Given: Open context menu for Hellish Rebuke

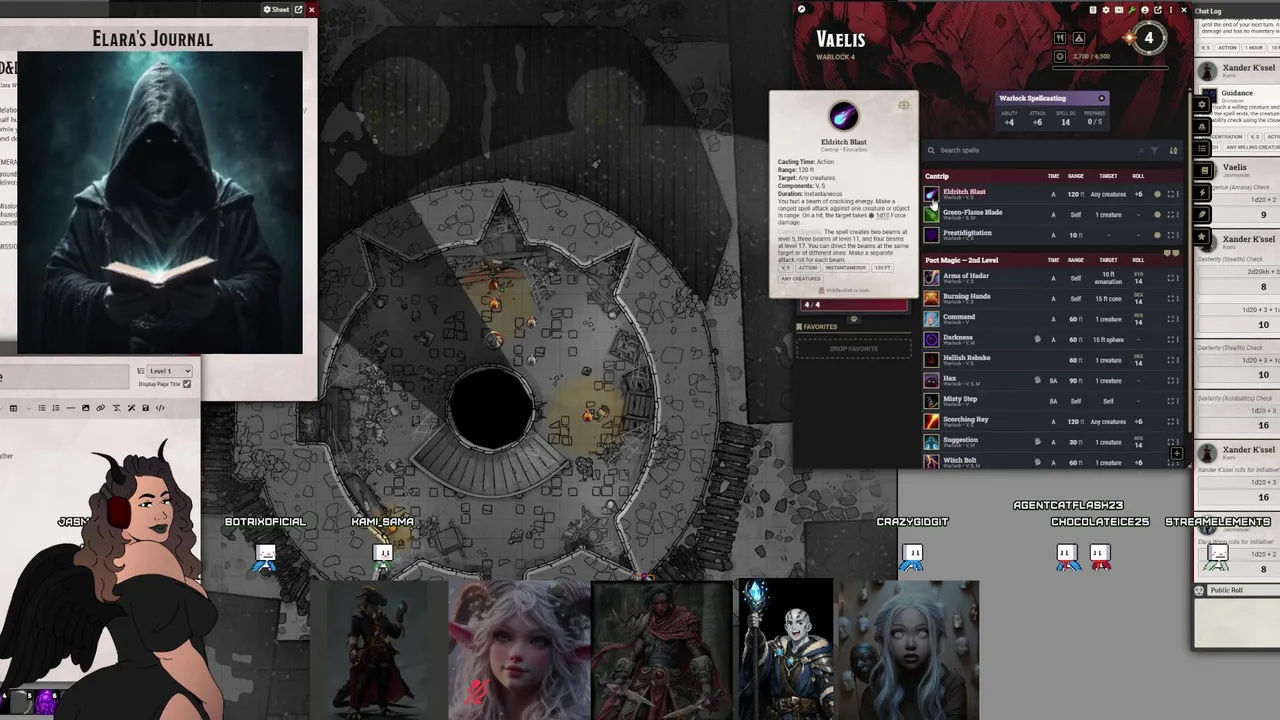Looking at the screenshot, I should tap(1177, 360).
